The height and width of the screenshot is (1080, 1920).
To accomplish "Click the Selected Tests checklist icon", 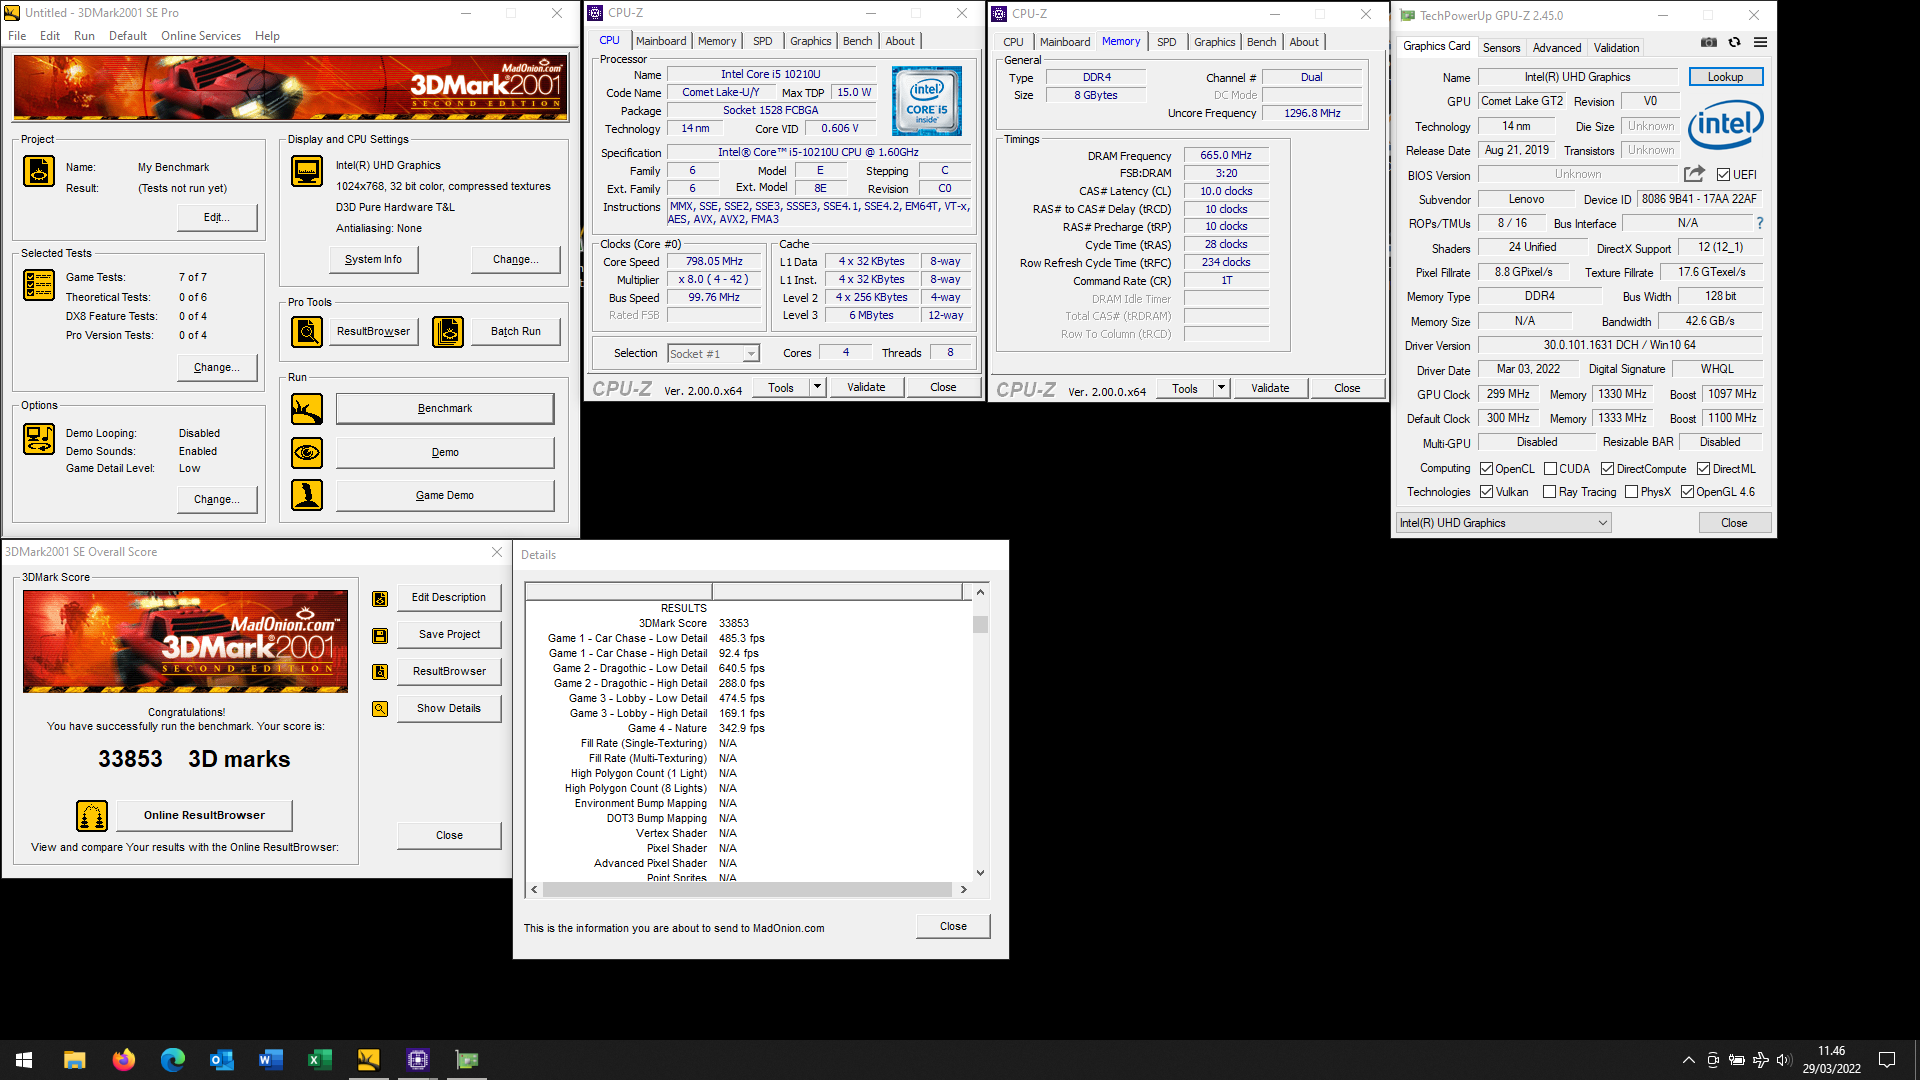I will [x=39, y=286].
